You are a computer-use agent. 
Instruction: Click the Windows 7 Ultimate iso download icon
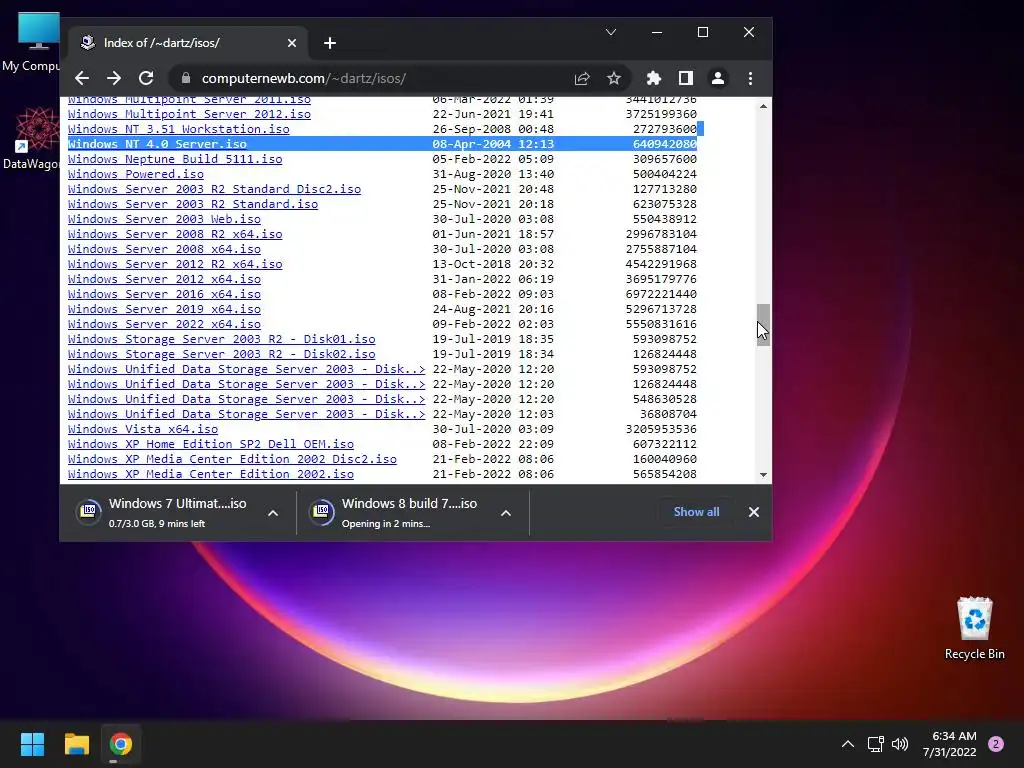tap(89, 511)
